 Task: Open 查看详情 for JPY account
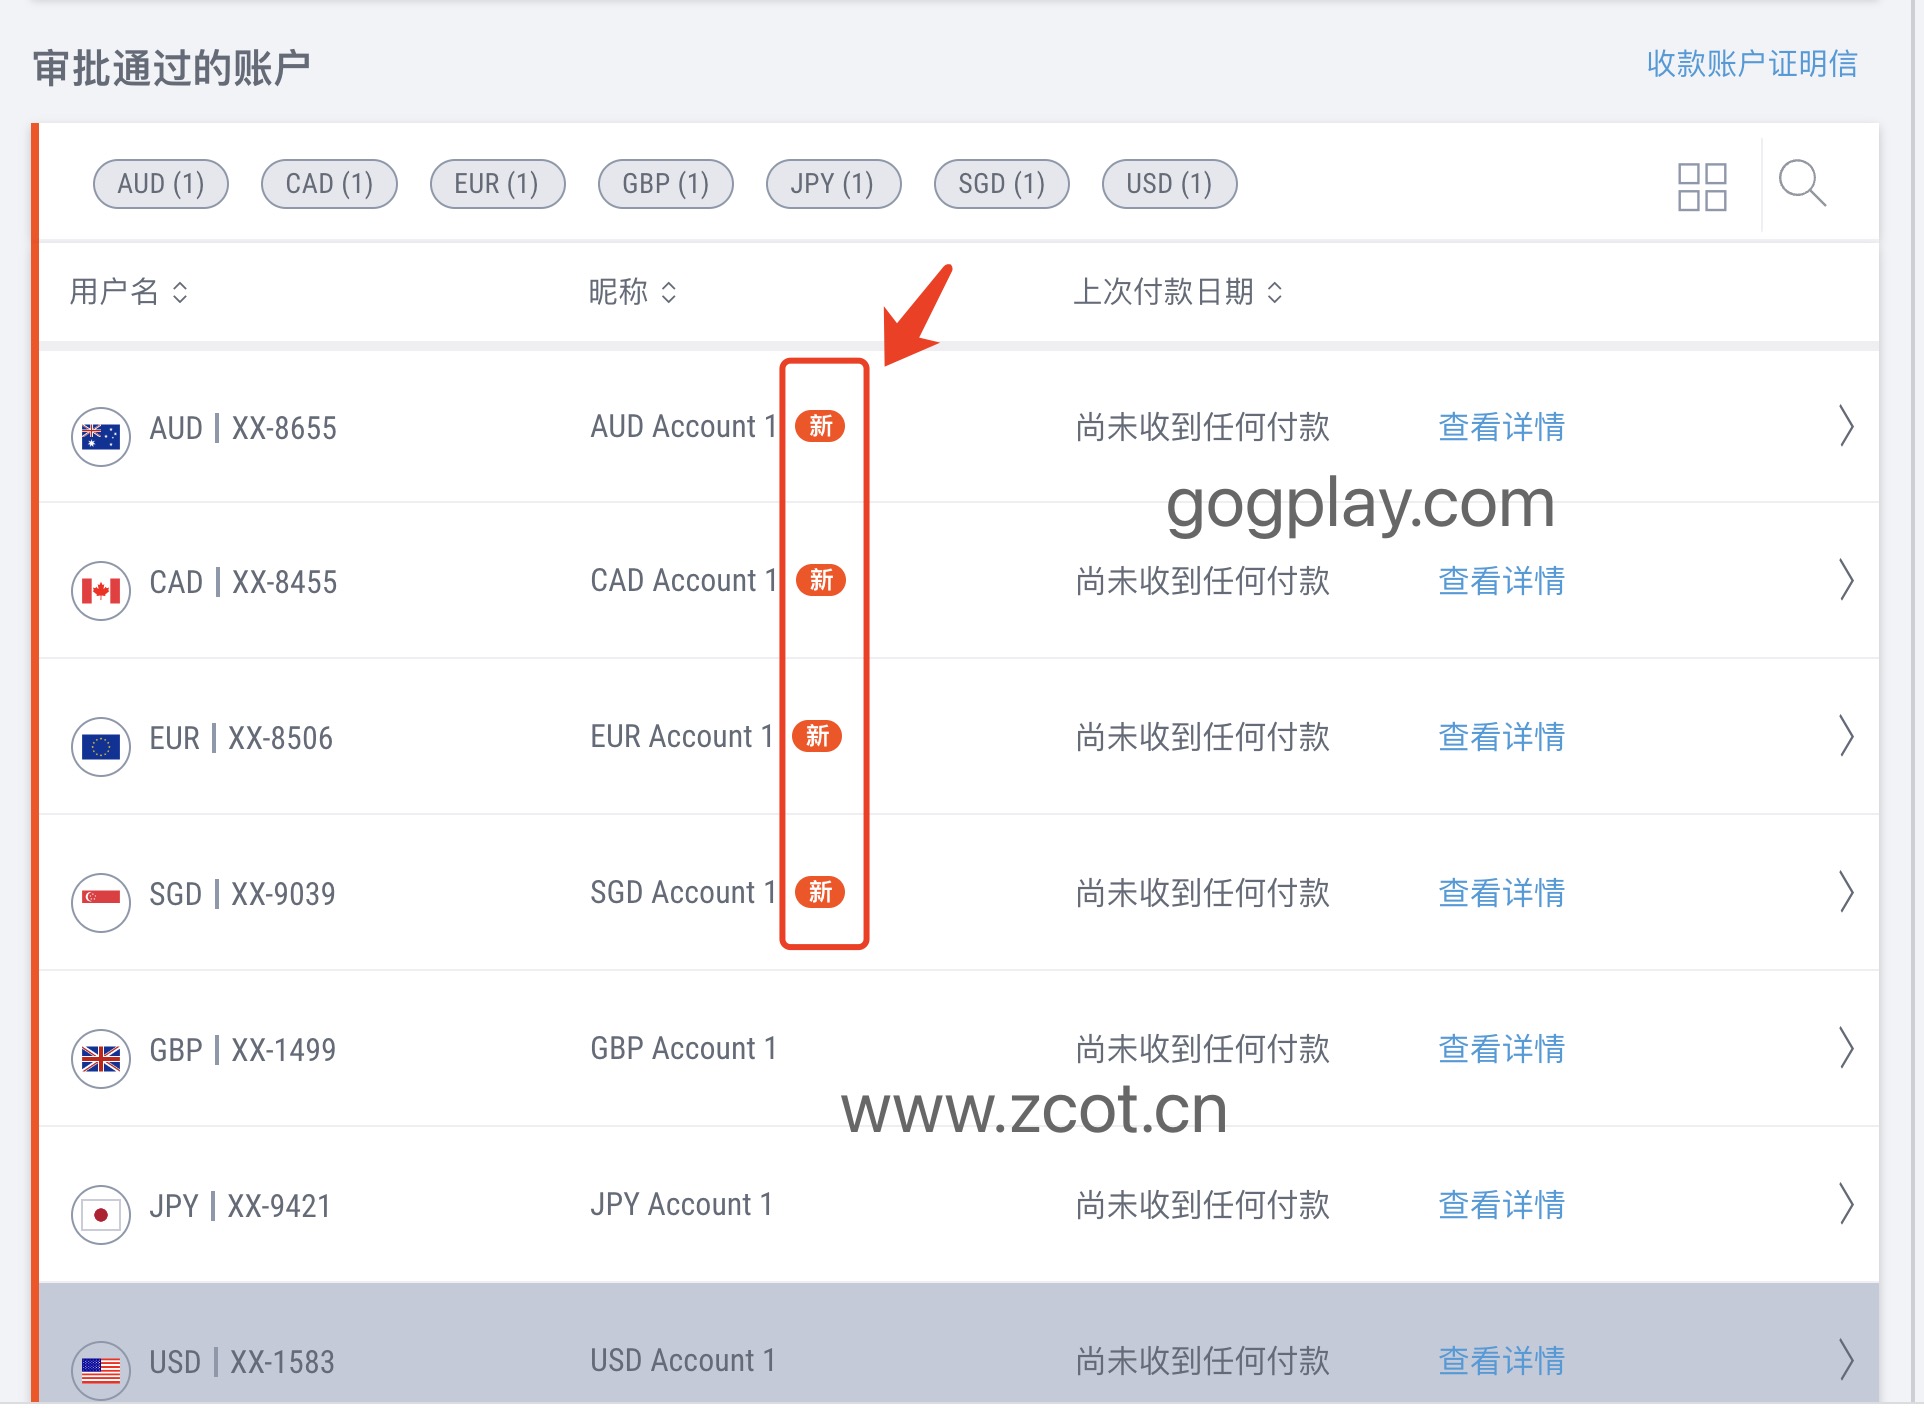click(1501, 1205)
